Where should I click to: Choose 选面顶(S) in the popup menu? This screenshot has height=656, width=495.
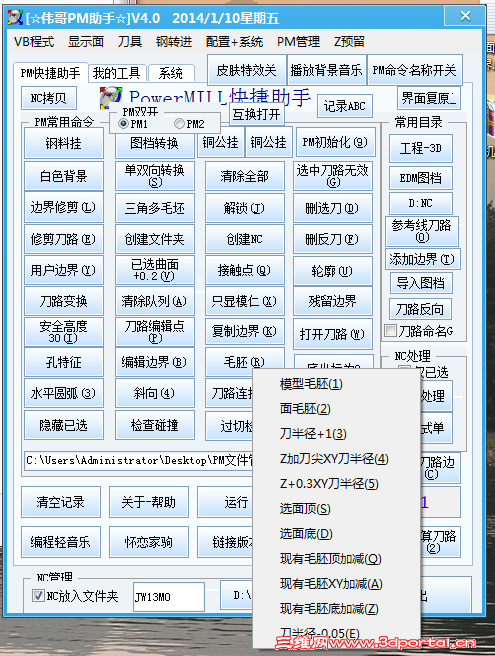tap(336, 509)
